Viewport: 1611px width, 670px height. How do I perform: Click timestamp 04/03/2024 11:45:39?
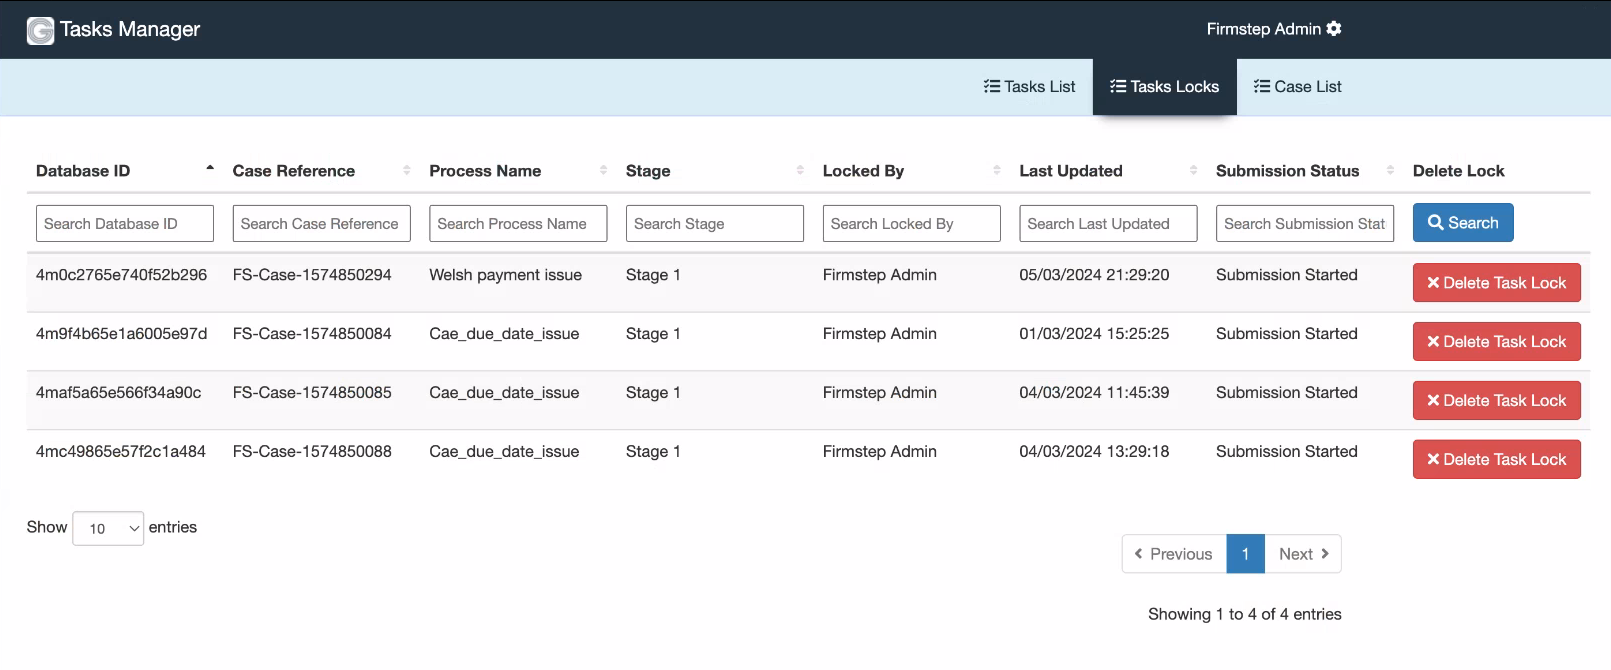(x=1094, y=393)
